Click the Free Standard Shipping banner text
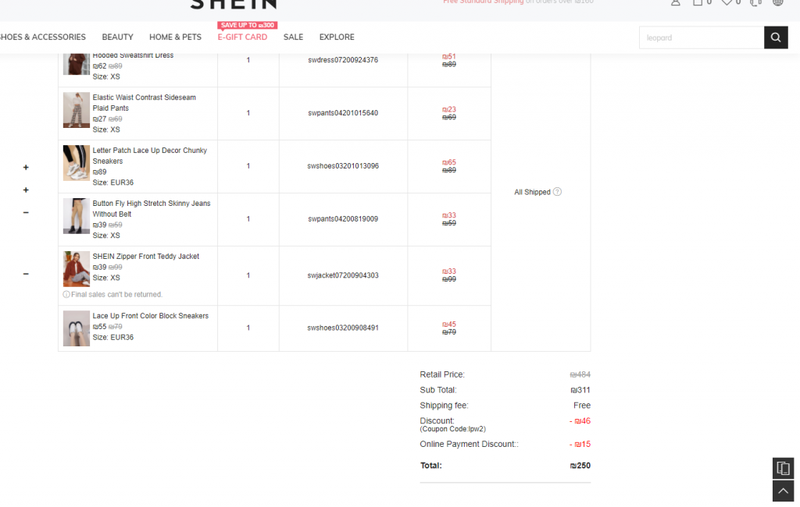 pyautogui.click(x=483, y=2)
